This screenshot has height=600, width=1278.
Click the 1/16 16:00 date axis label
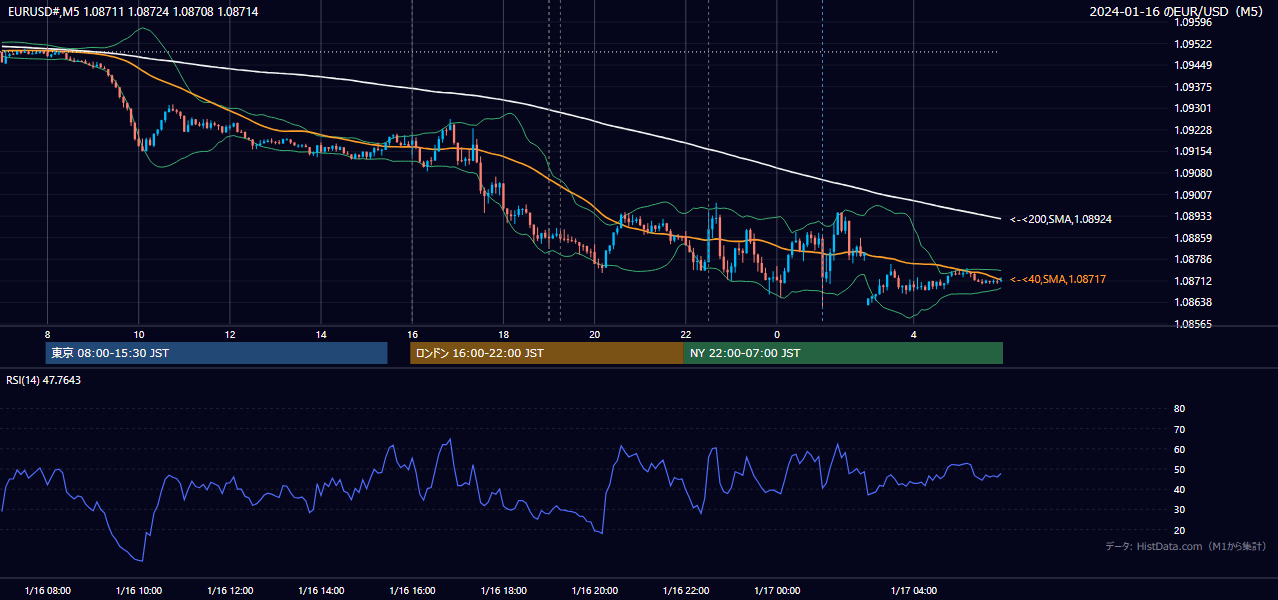click(x=412, y=591)
